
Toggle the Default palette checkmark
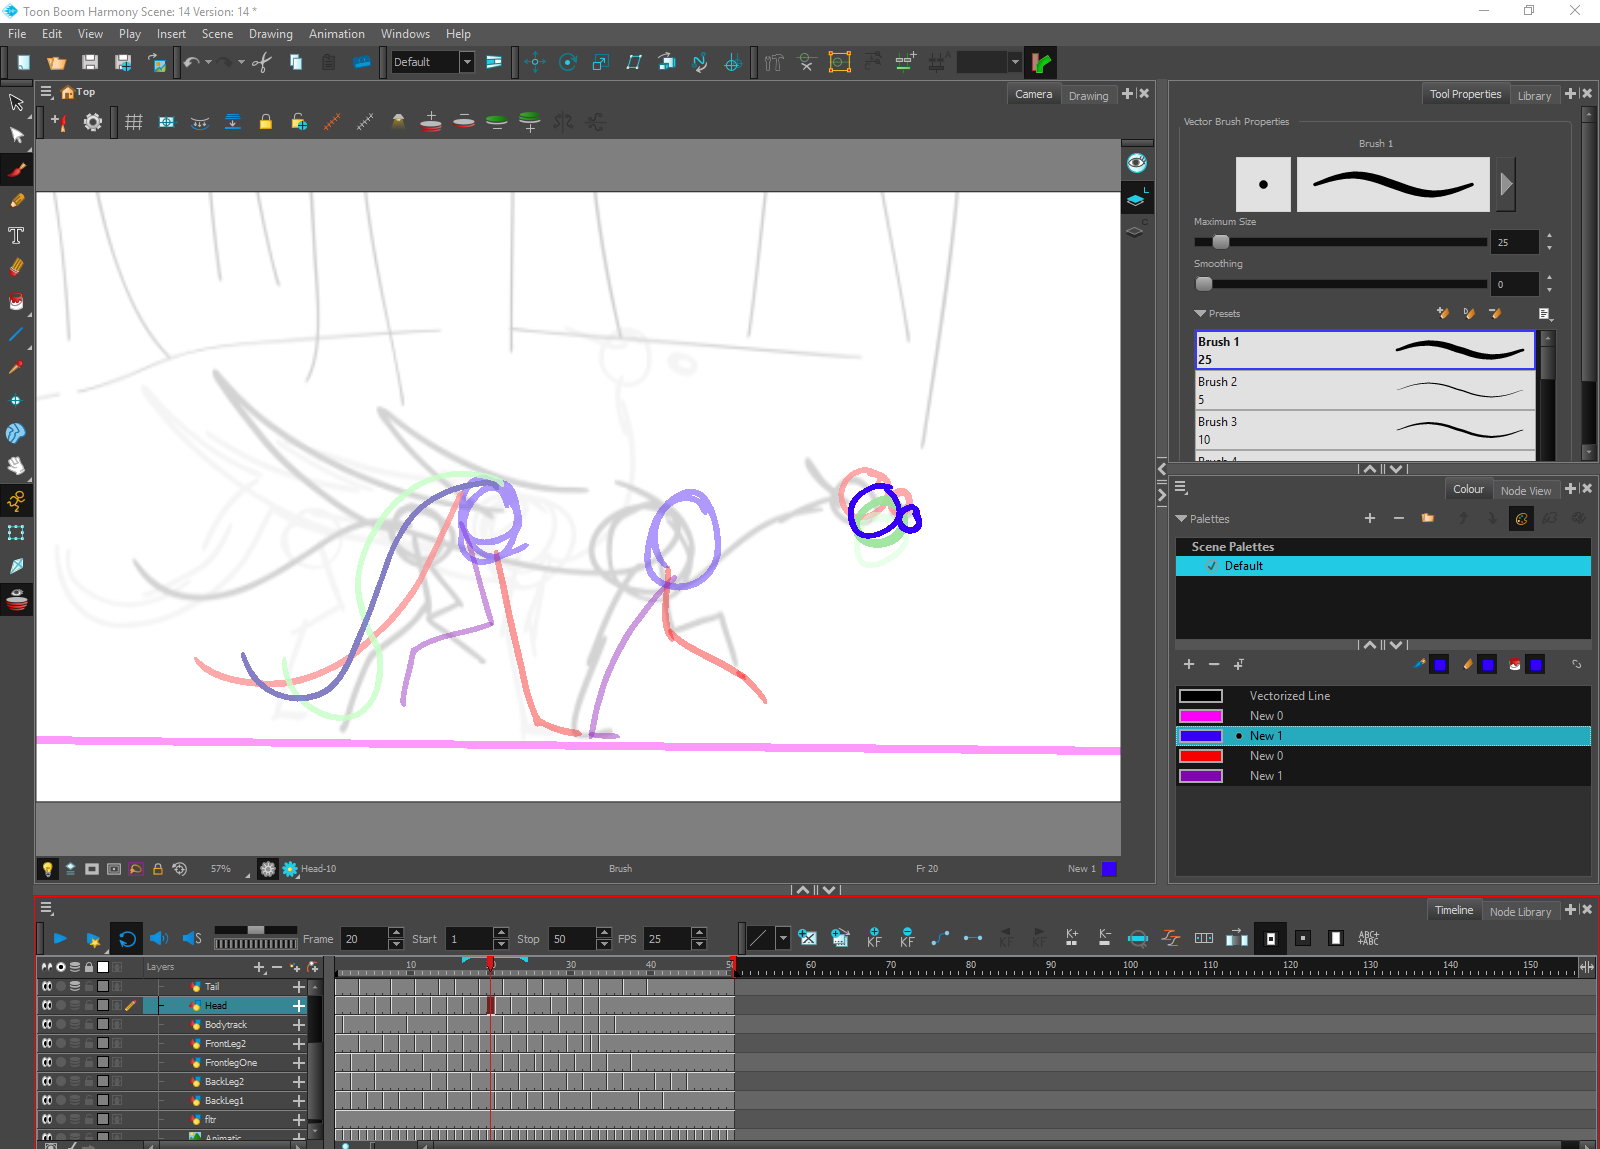(1212, 566)
